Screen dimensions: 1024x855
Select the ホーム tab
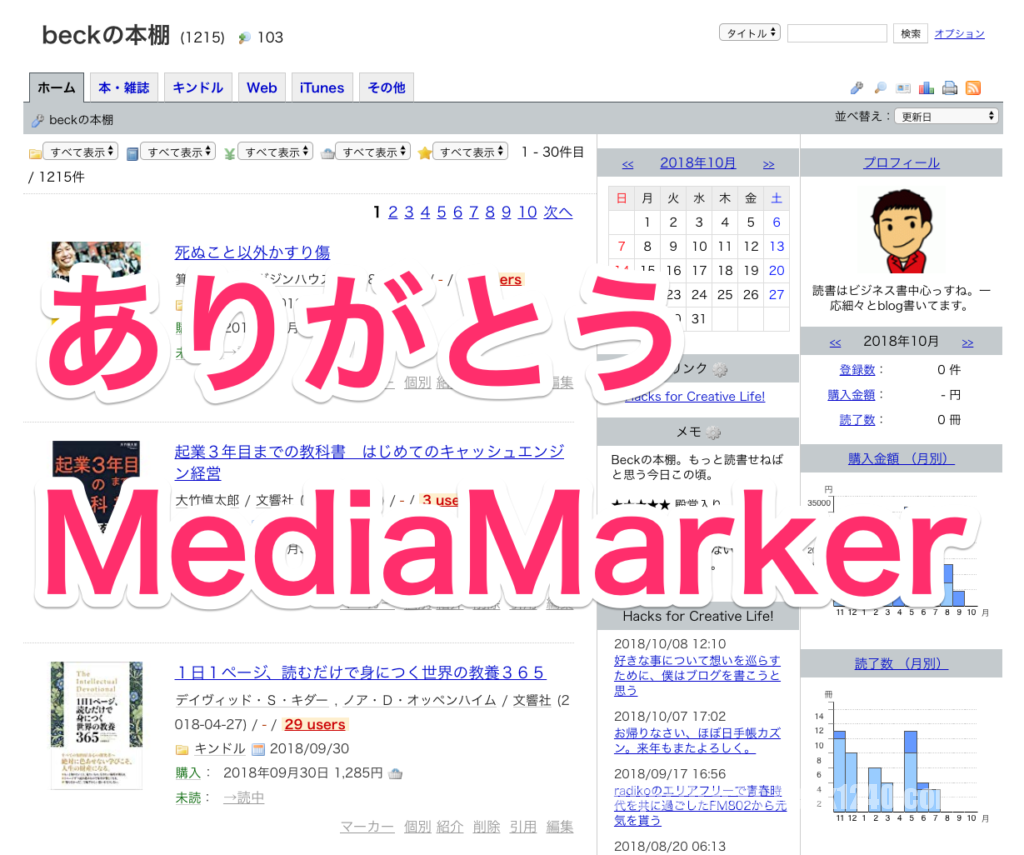(56, 88)
